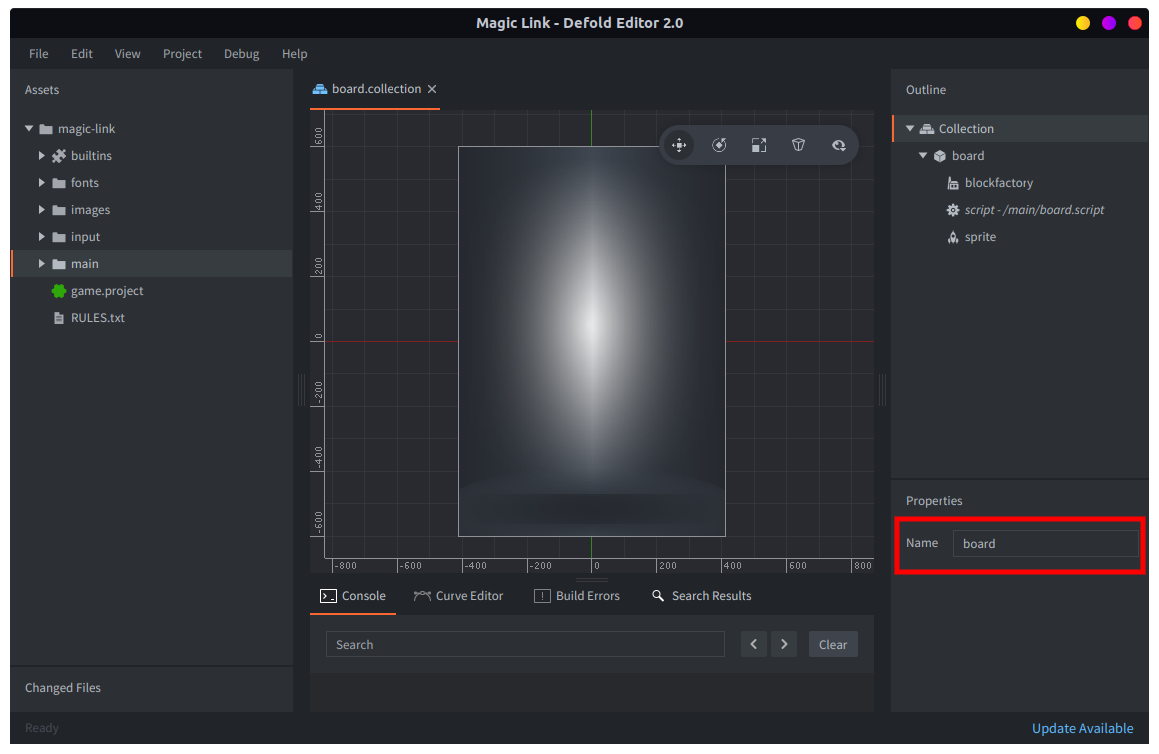
Task: Select the Scale tool
Action: [759, 145]
